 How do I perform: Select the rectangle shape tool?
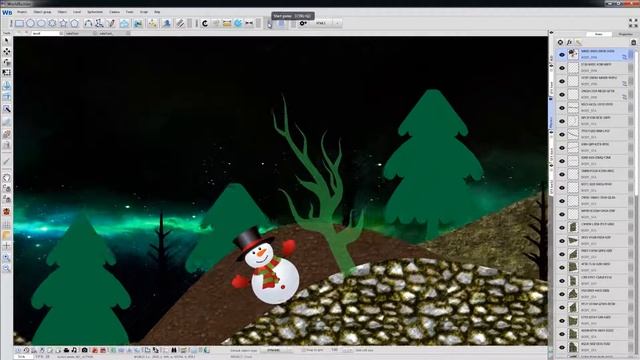(x=19, y=23)
